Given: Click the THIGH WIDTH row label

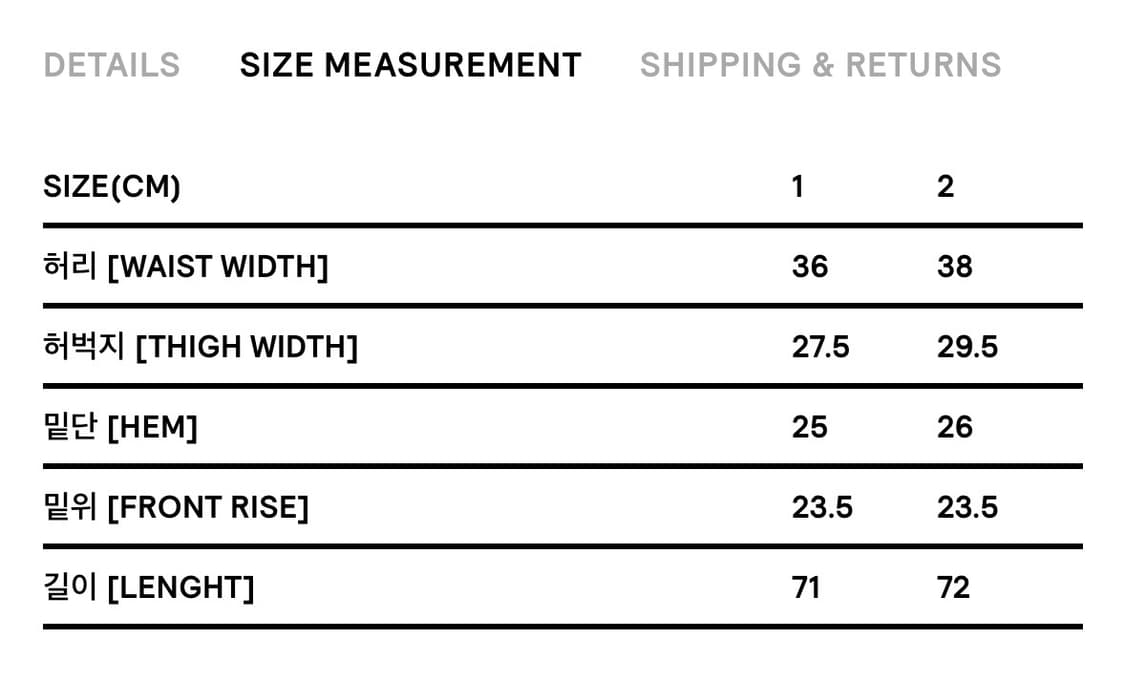Looking at the screenshot, I should (200, 347).
